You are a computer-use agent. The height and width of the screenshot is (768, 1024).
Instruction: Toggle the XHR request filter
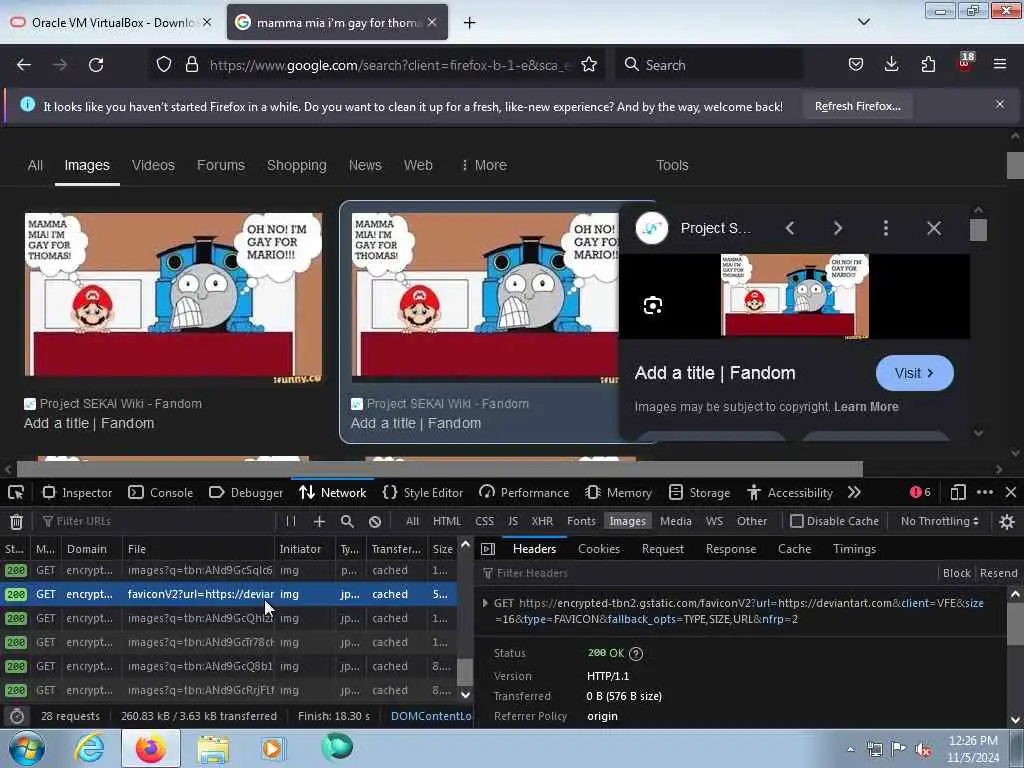542,521
